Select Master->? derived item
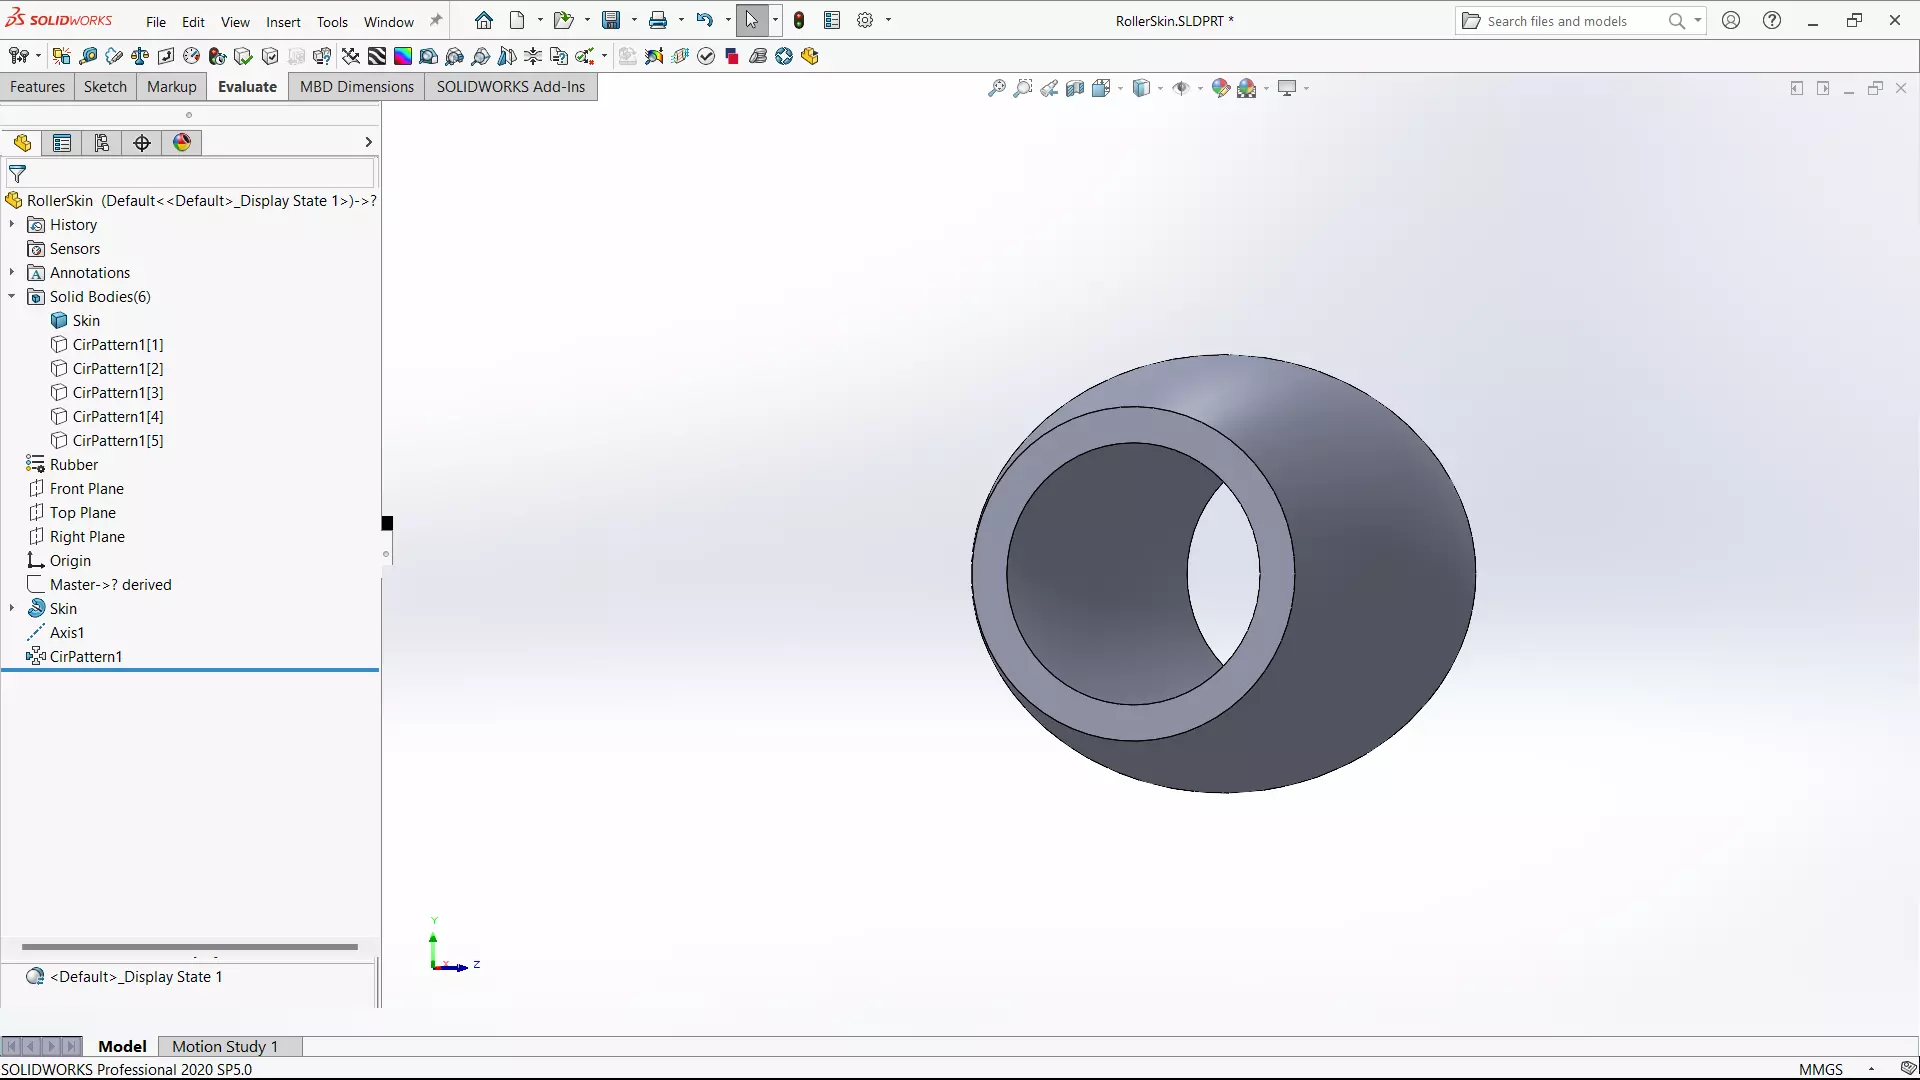 [x=99, y=585]
